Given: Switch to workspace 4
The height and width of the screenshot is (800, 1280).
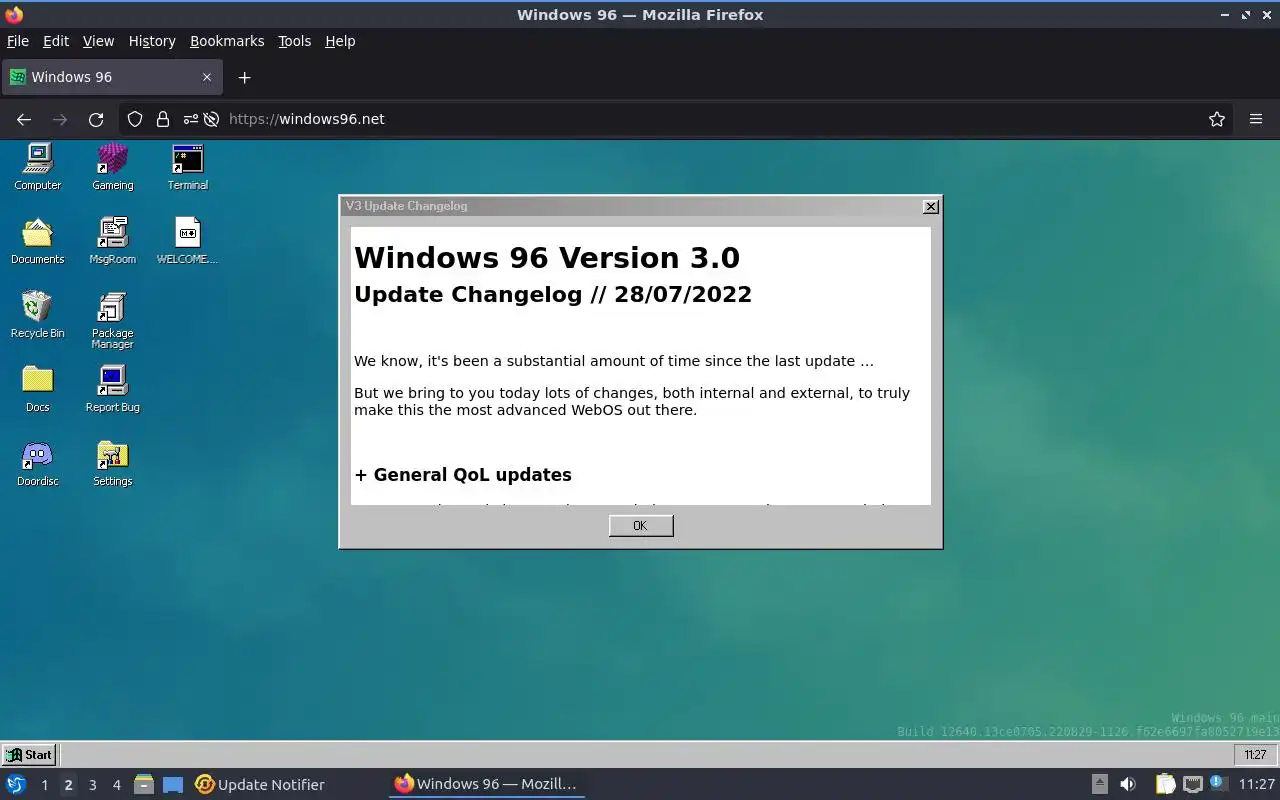Looking at the screenshot, I should (x=116, y=785).
